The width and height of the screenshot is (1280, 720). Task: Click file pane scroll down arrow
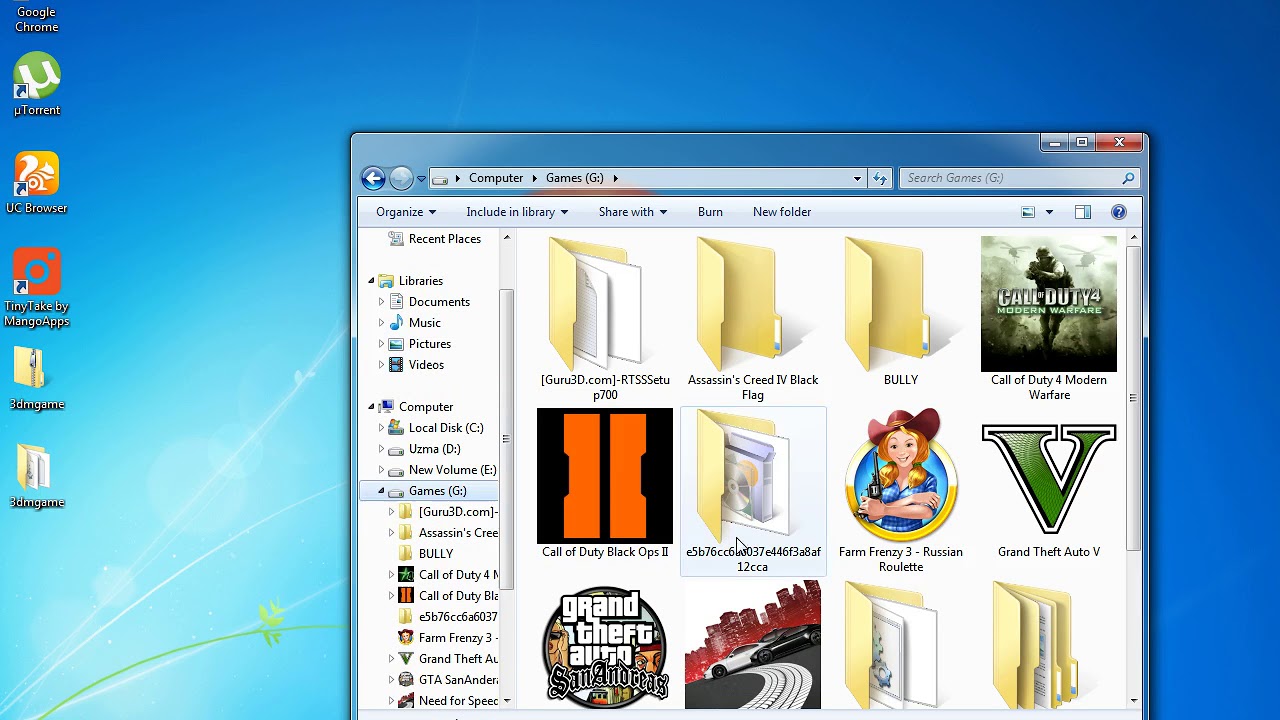click(1133, 701)
